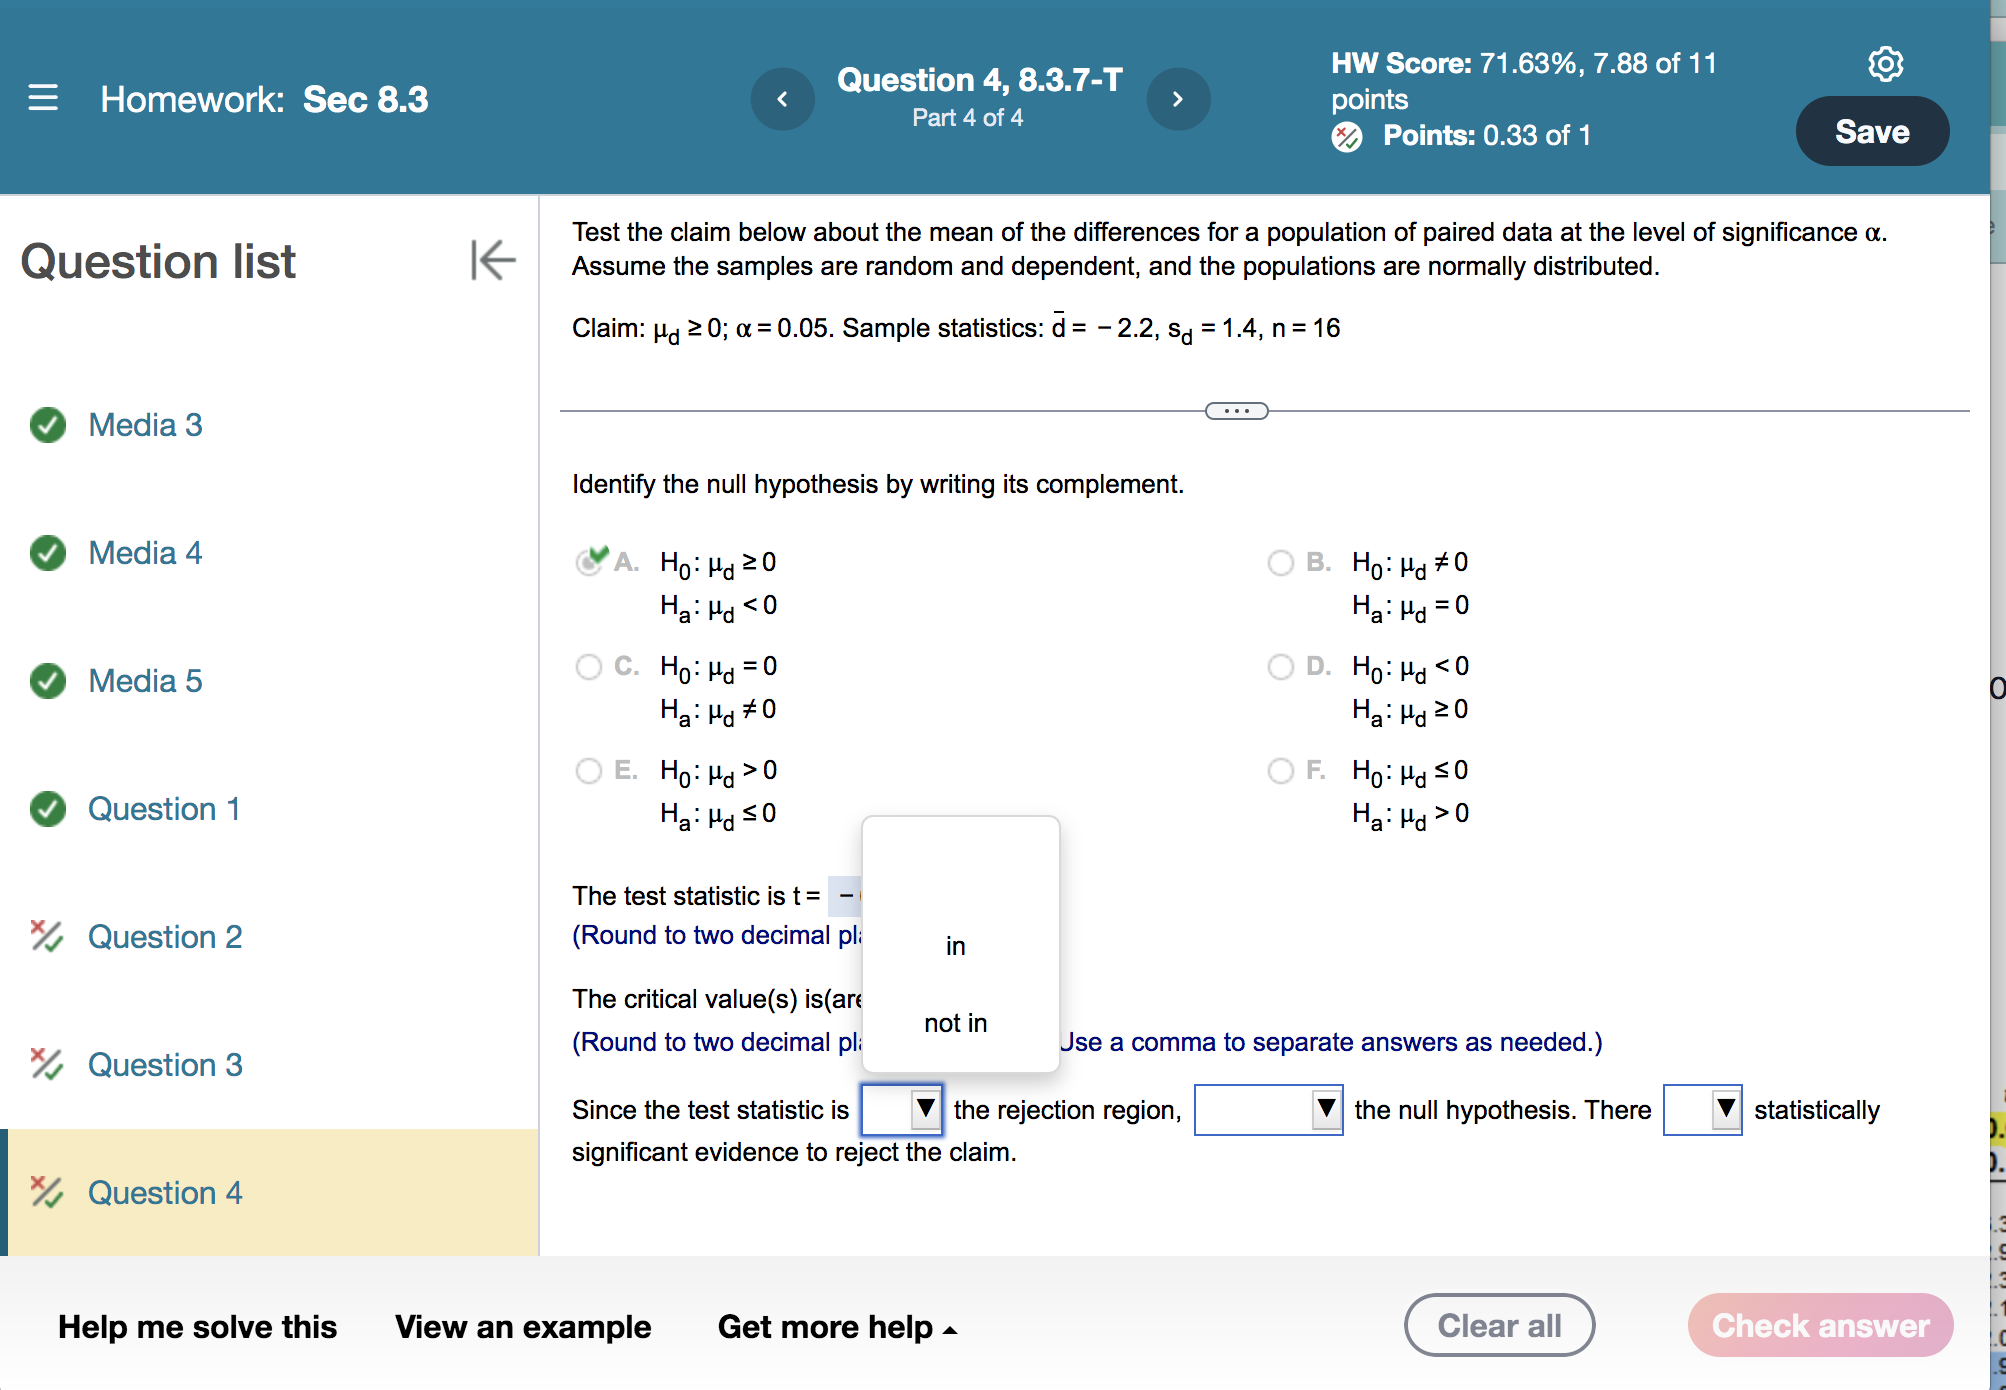This screenshot has width=2006, height=1390.
Task: Open the reject/fail to reject dropdown
Action: click(x=1267, y=1109)
